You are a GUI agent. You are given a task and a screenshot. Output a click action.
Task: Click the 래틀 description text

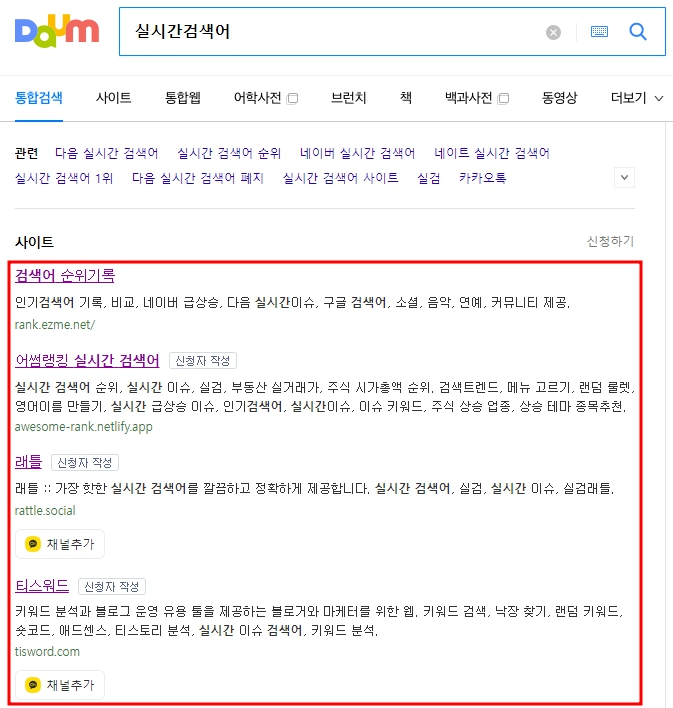(314, 488)
